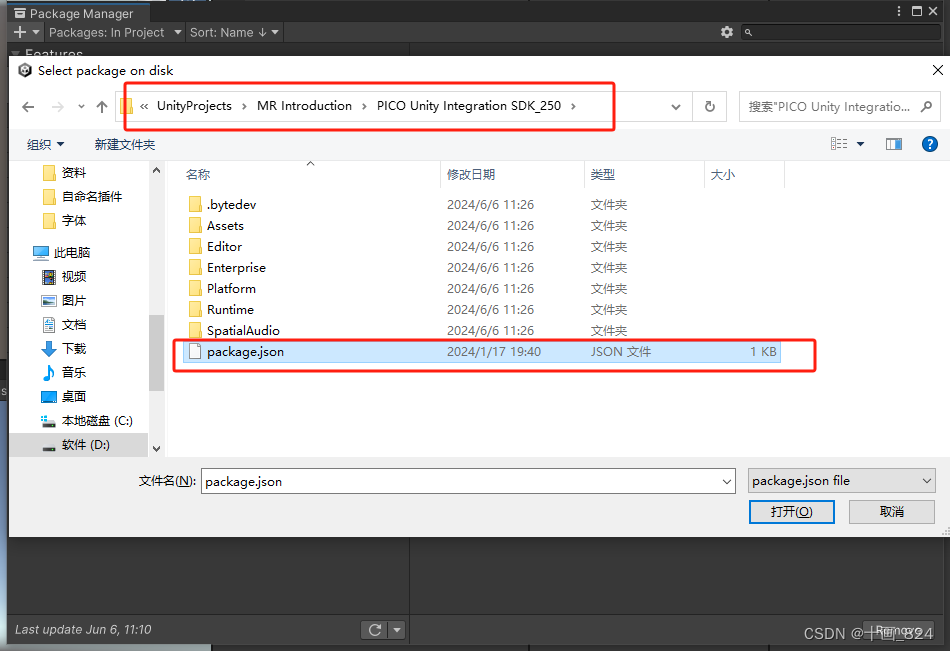Select the package.json file

coord(482,352)
